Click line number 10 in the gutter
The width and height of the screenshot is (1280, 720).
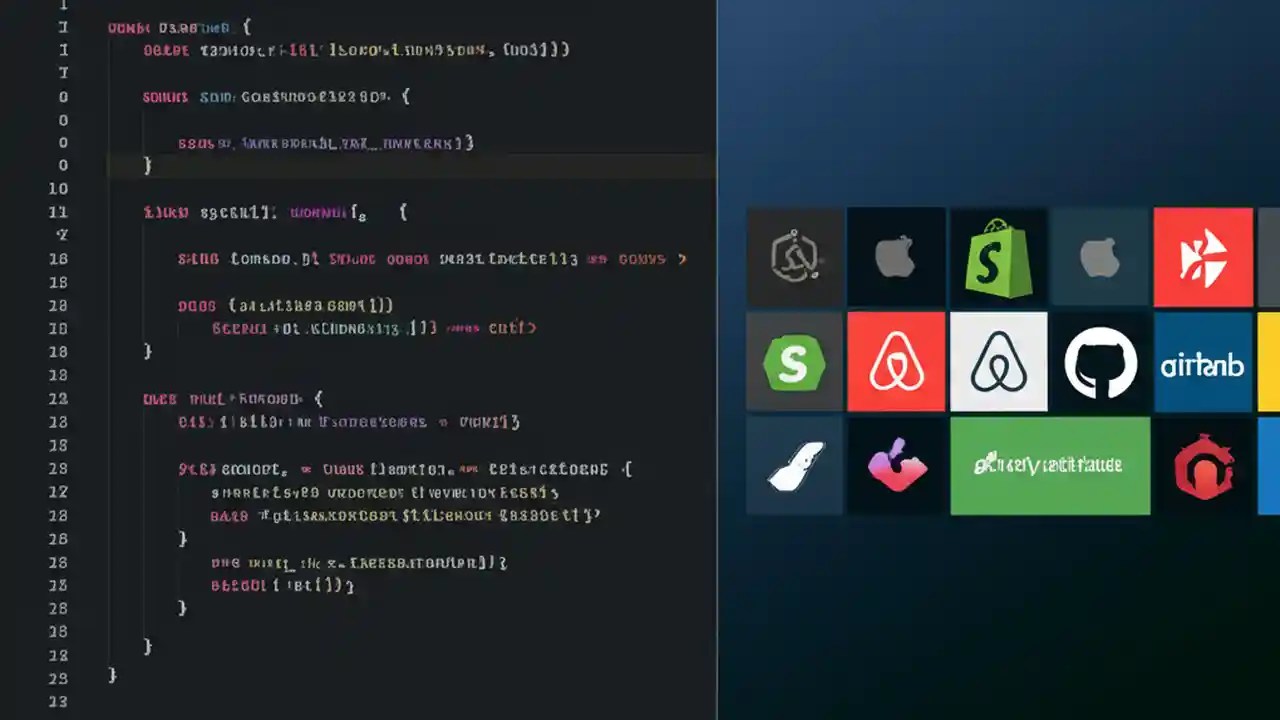click(58, 188)
